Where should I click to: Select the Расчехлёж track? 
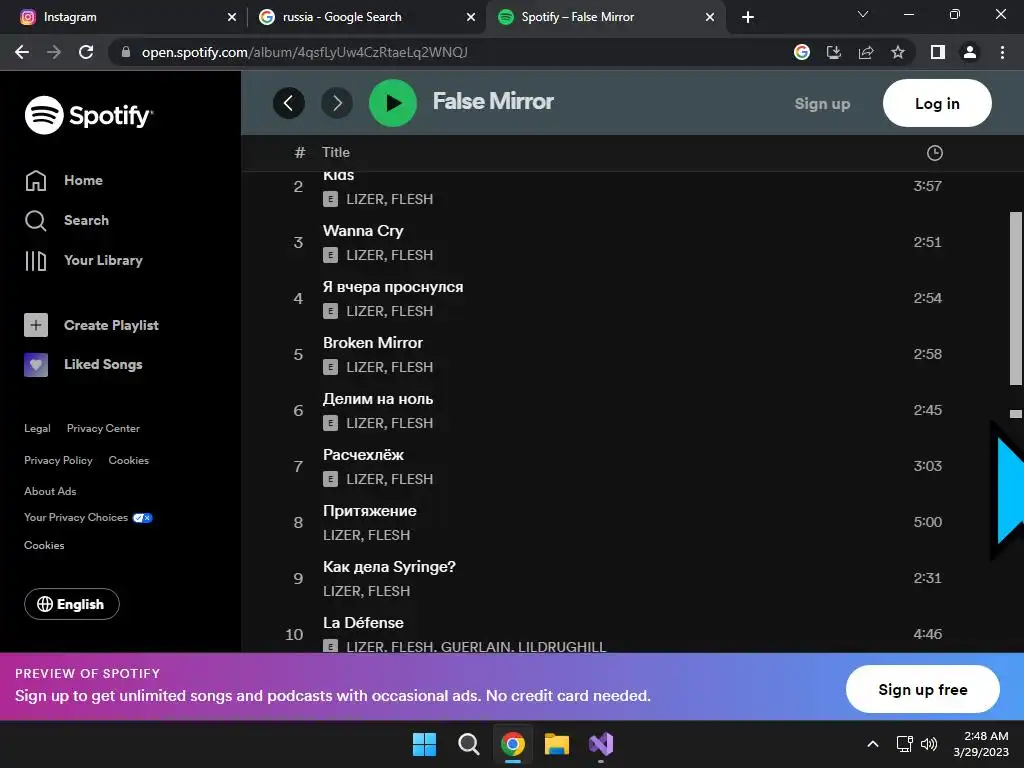[x=363, y=455]
